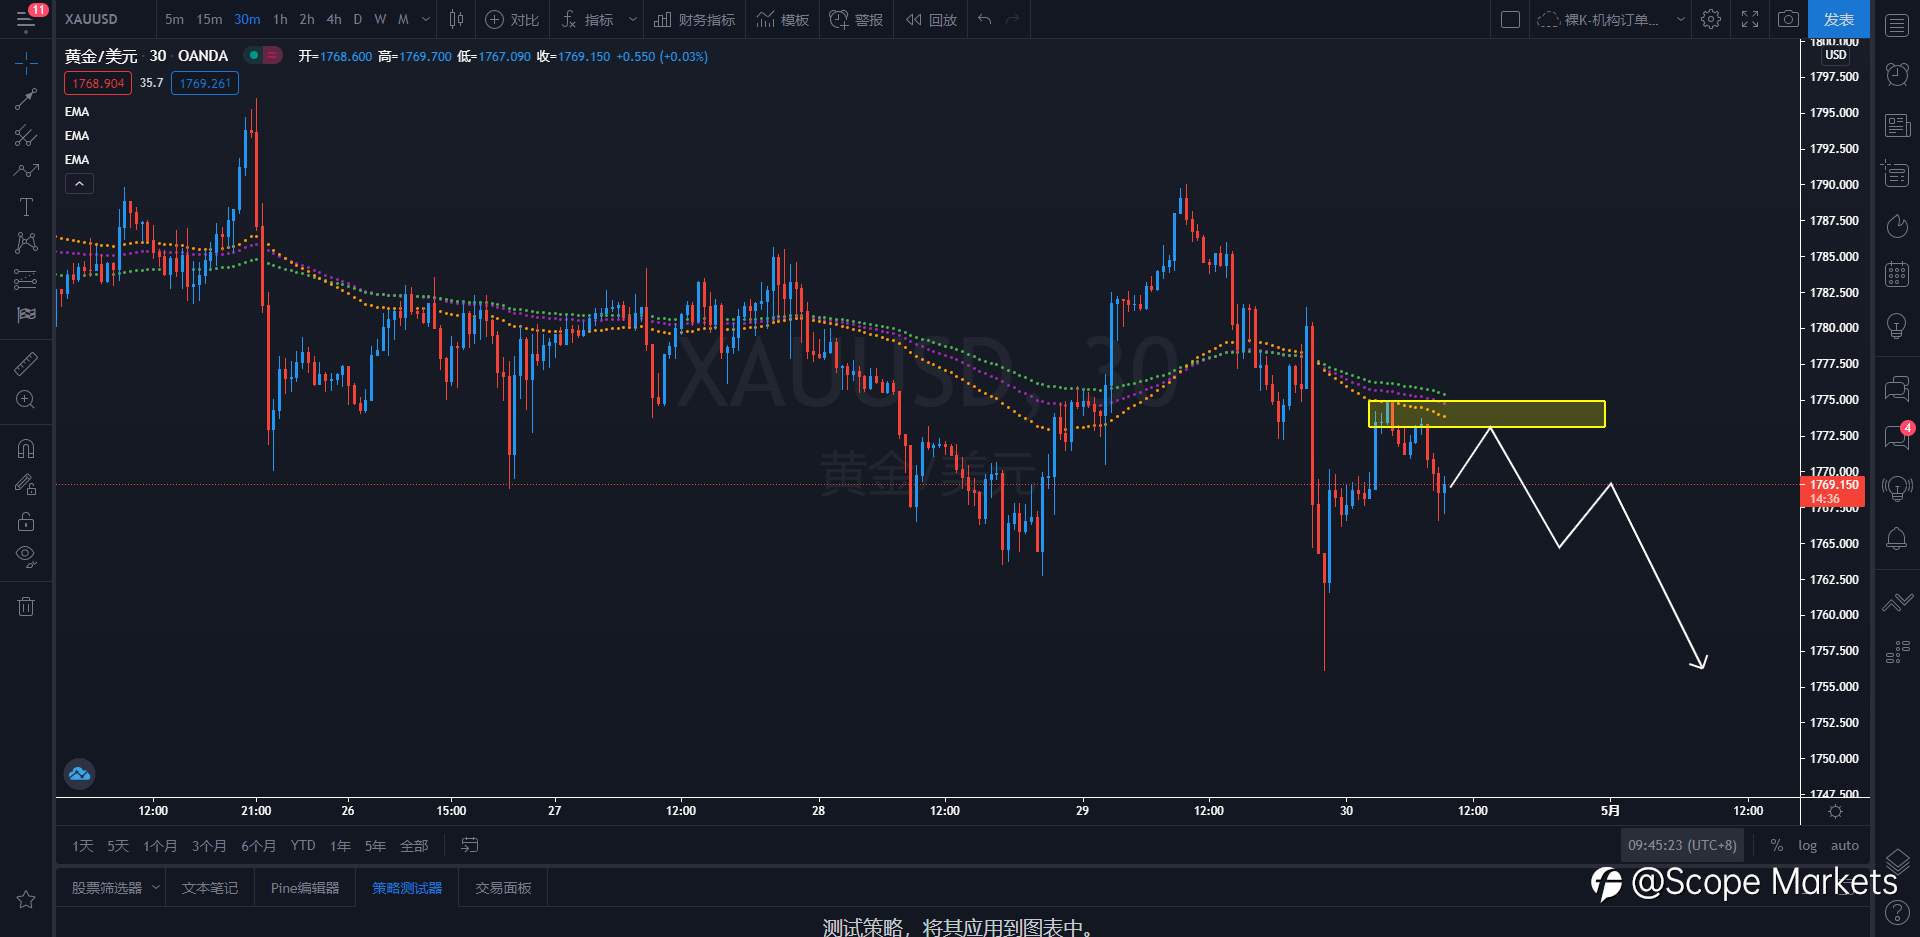Viewport: 1920px width, 937px height.
Task: Select the daily D timeframe
Action: click(358, 19)
